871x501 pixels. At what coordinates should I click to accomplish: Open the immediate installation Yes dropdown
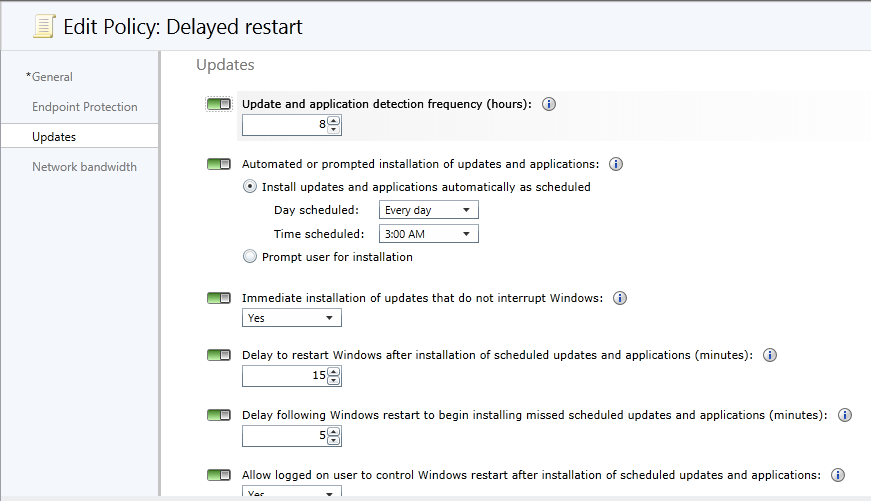(291, 318)
